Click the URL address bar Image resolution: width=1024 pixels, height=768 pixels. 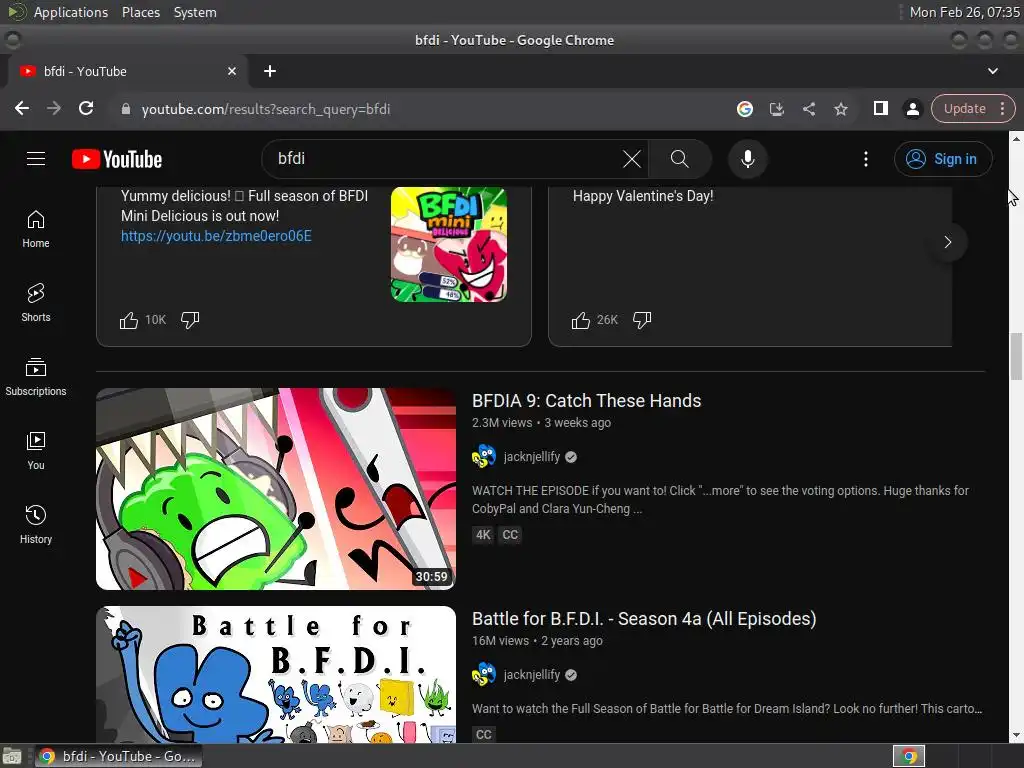coord(418,109)
